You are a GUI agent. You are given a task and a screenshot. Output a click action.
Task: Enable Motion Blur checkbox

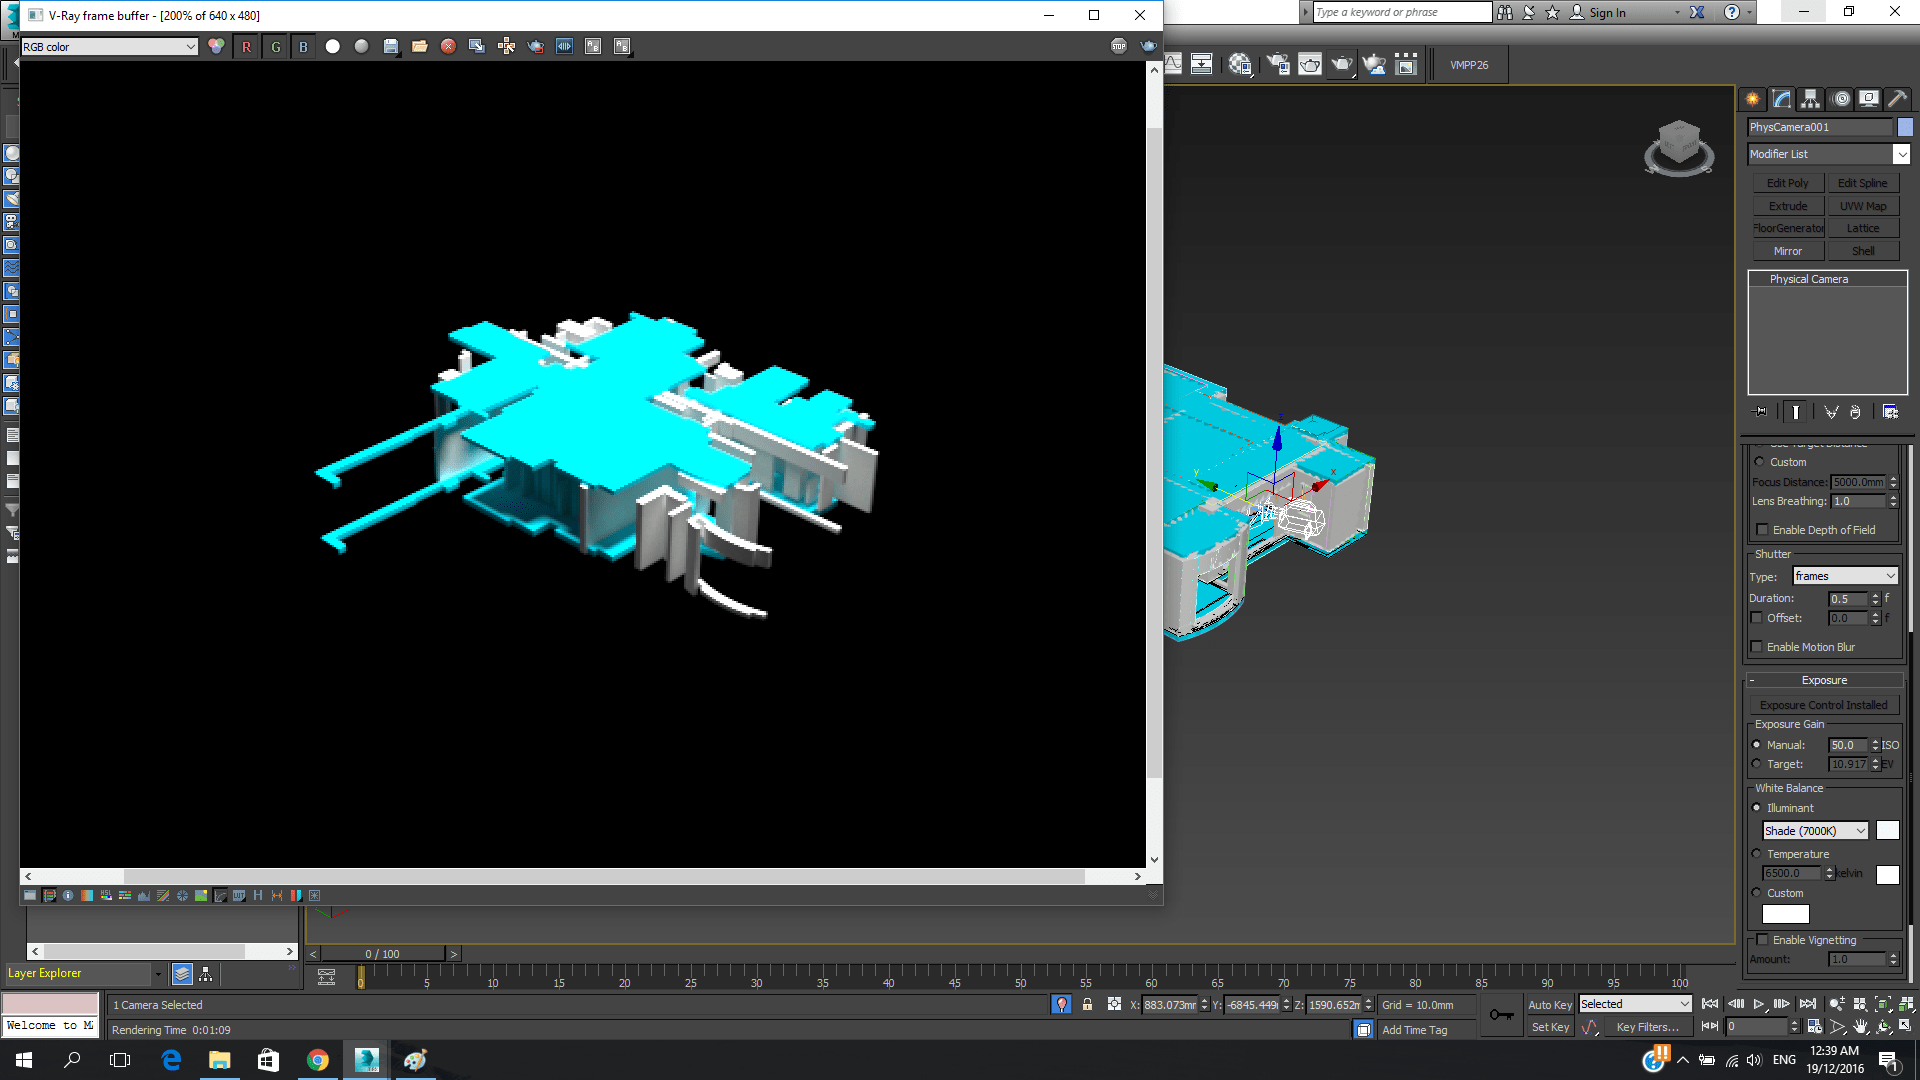tap(1757, 647)
